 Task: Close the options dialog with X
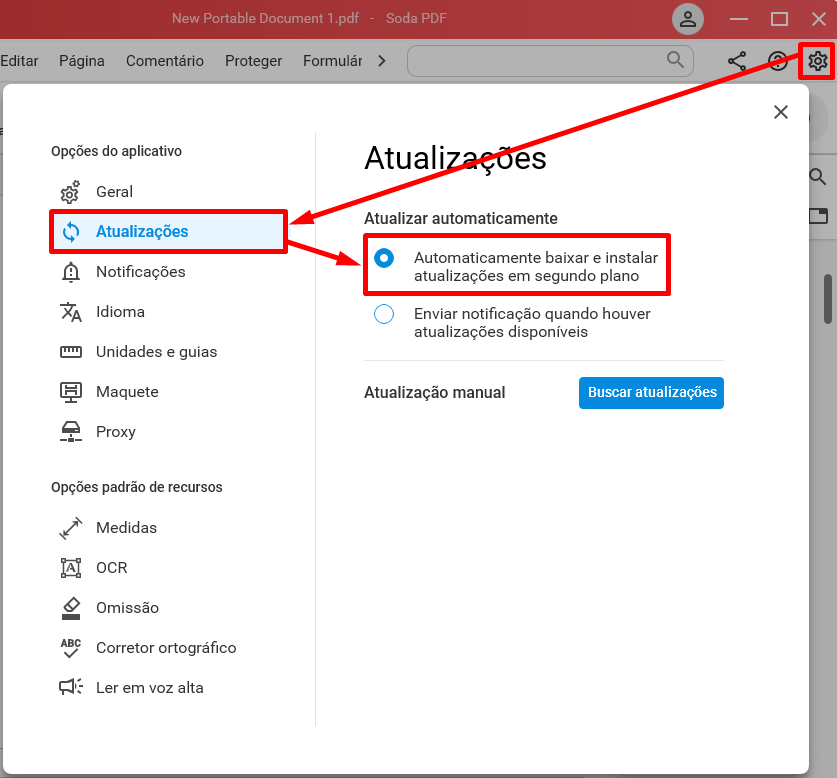[780, 112]
